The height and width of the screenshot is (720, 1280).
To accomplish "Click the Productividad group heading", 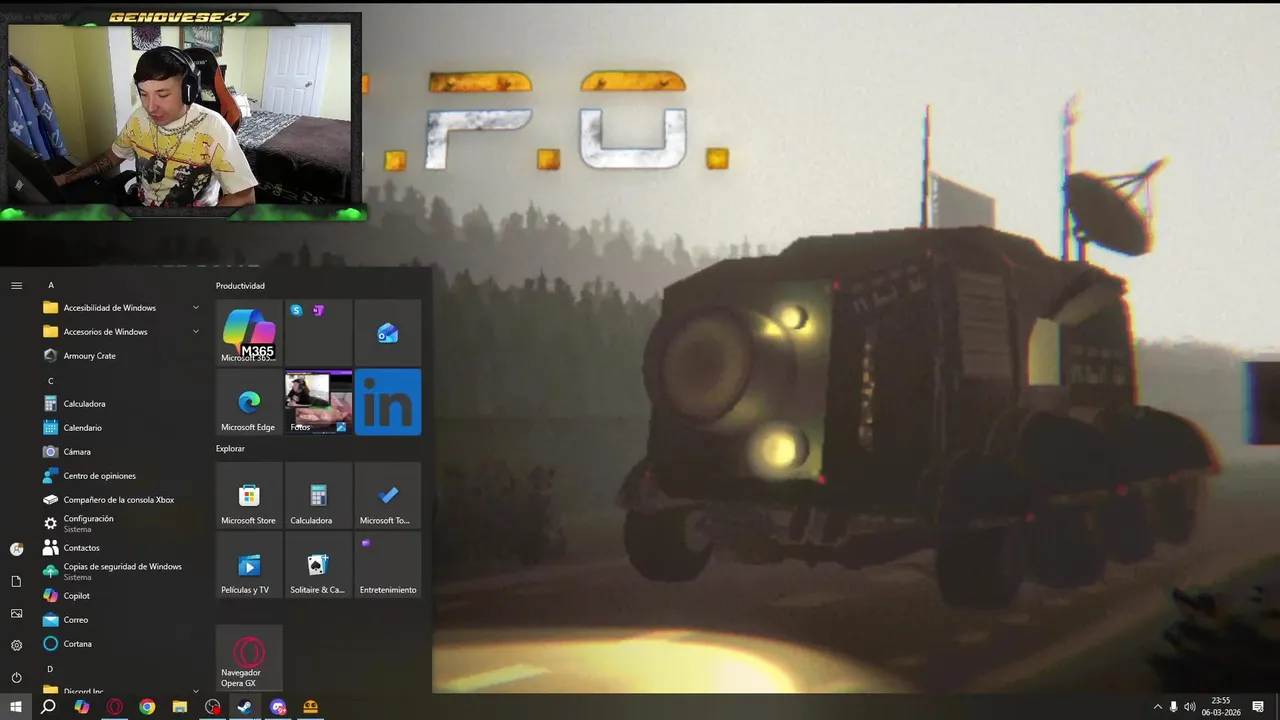I will (240, 286).
